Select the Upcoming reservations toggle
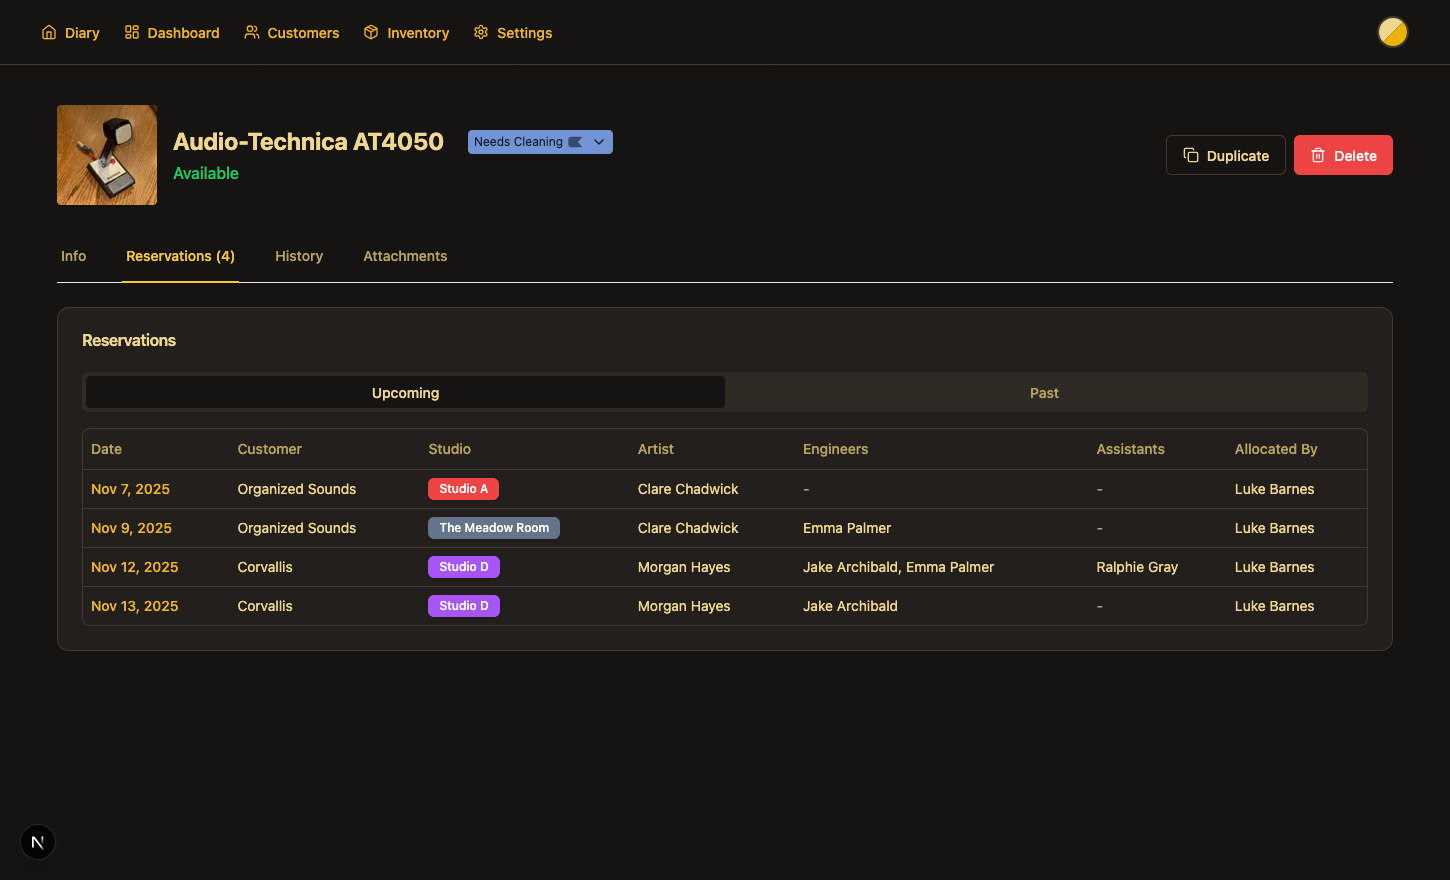Screen dimensions: 1450x880 pyautogui.click(x=404, y=392)
